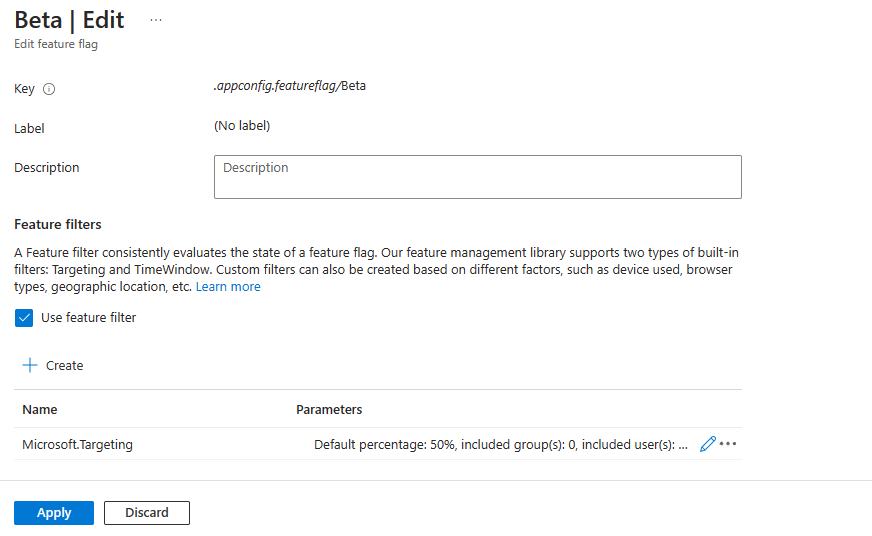Screen dimensions: 872x536
Task: Click the Name column header
Action: pyautogui.click(x=40, y=410)
